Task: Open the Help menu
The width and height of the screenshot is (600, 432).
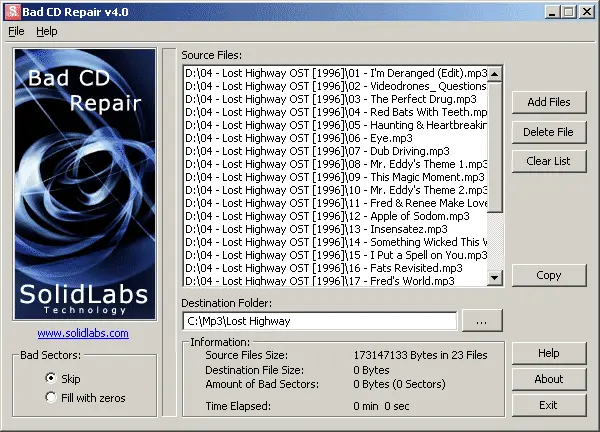Action: tap(47, 31)
